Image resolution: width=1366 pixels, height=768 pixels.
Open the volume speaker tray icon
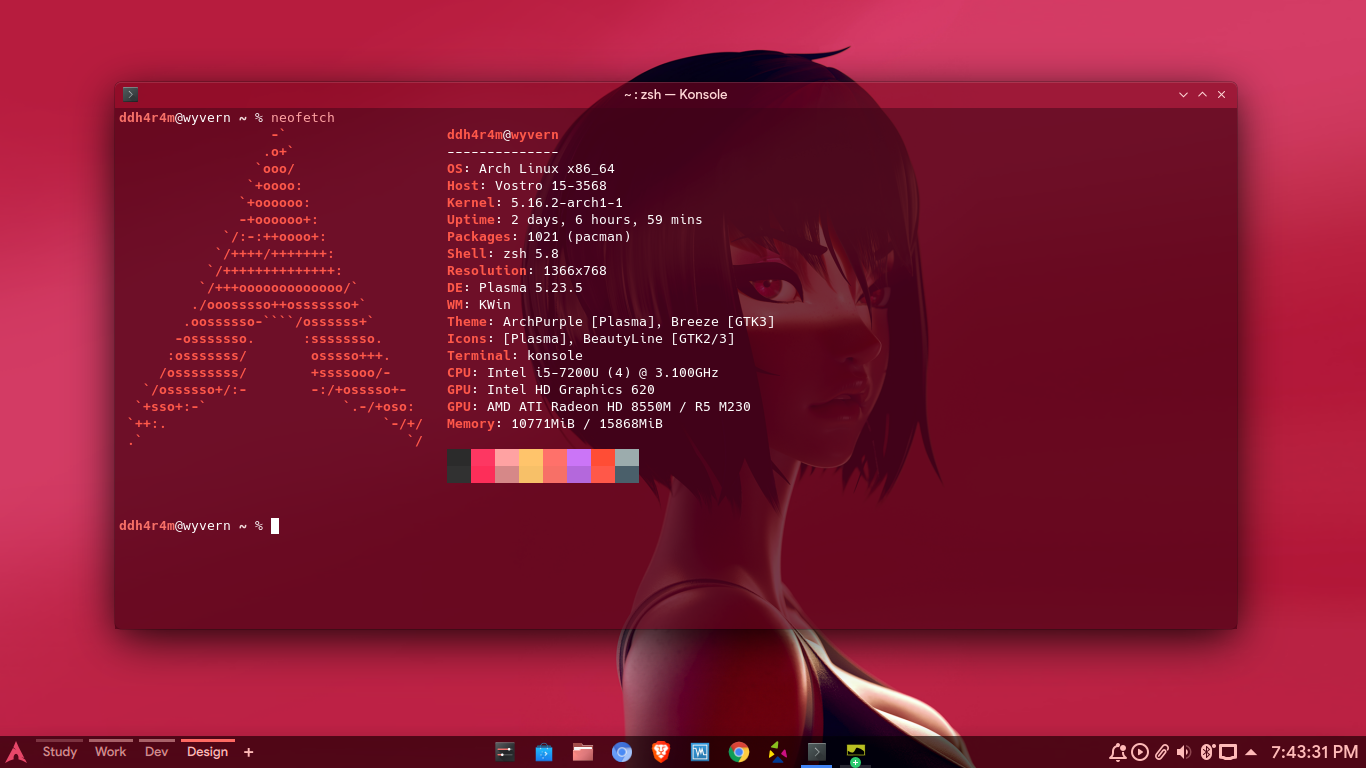pos(1184,752)
